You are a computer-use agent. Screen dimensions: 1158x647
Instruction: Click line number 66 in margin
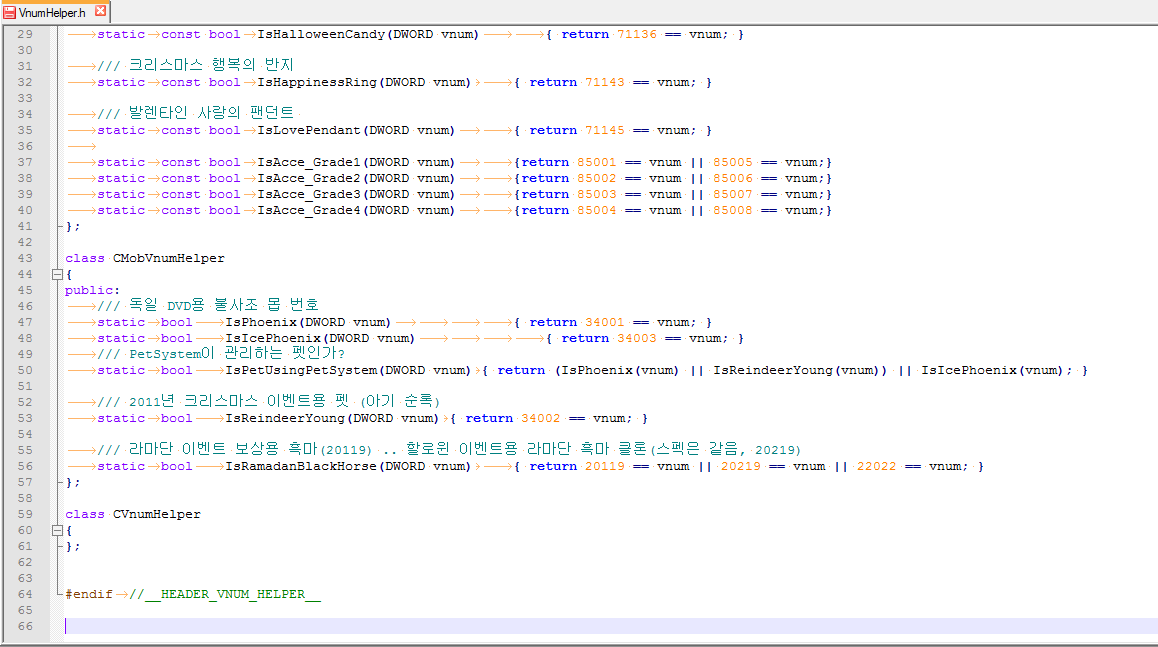pos(25,626)
